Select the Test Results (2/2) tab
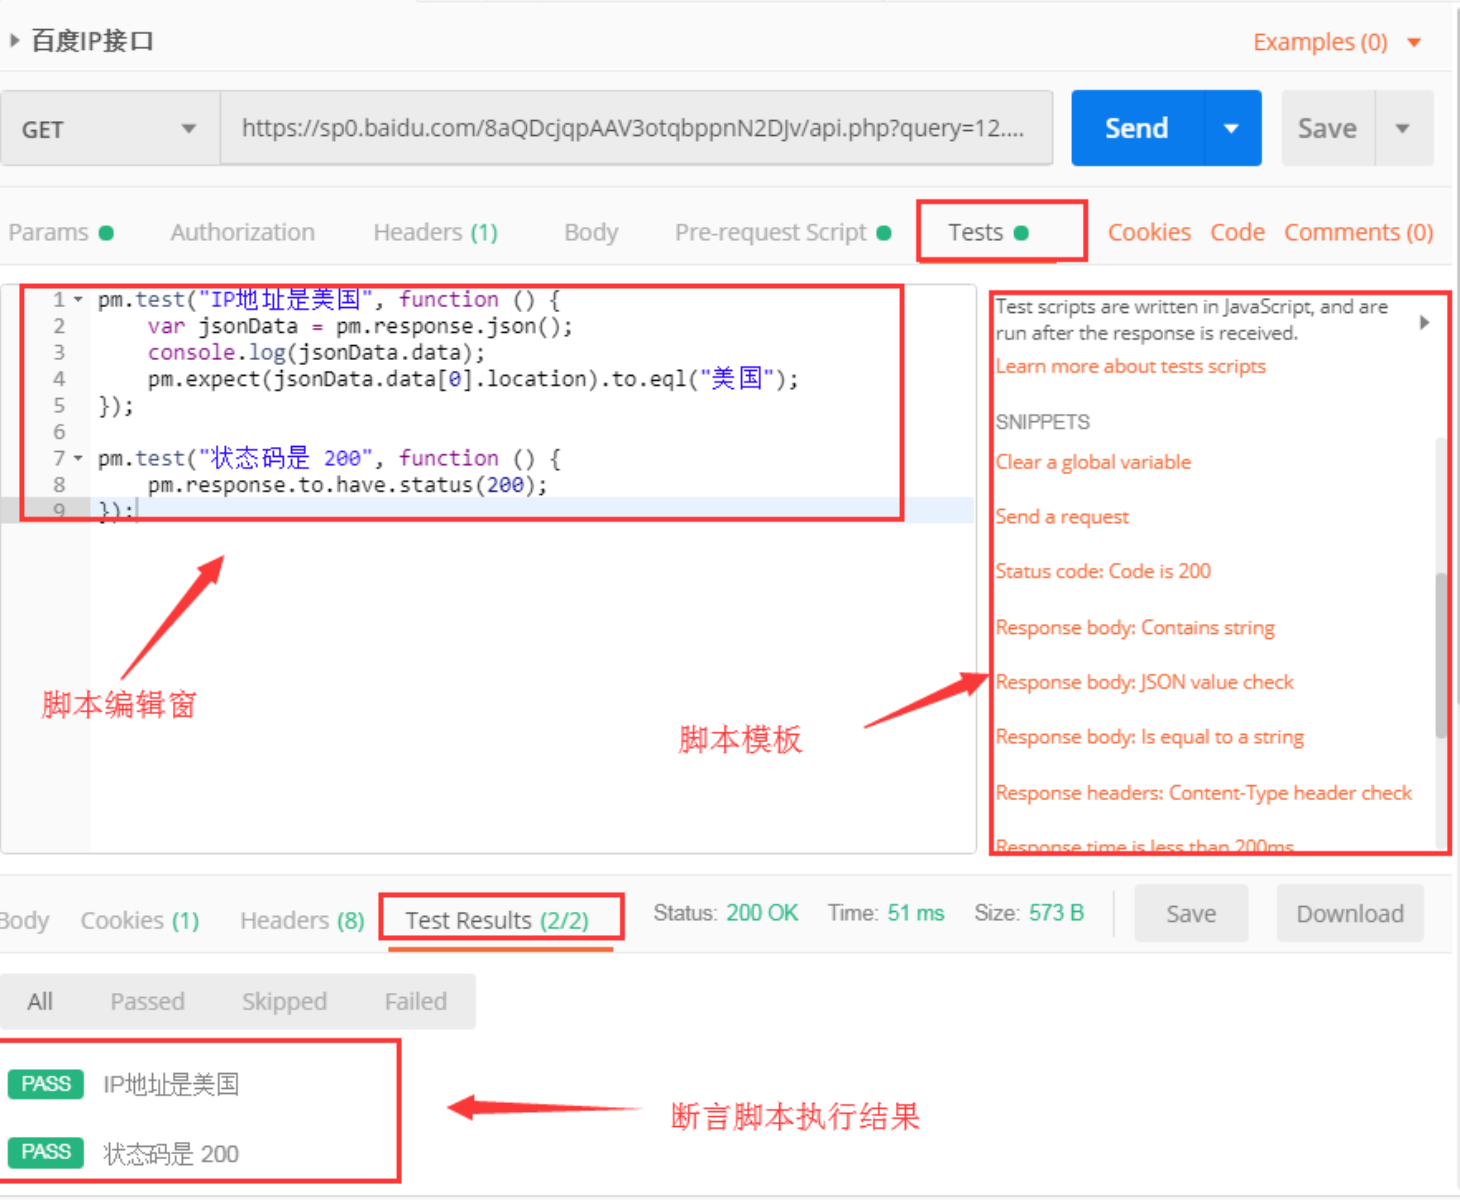1460x1200 pixels. tap(497, 920)
